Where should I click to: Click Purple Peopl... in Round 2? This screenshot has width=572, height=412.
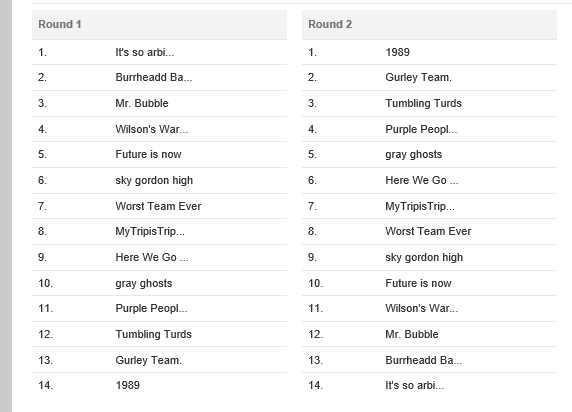point(421,129)
